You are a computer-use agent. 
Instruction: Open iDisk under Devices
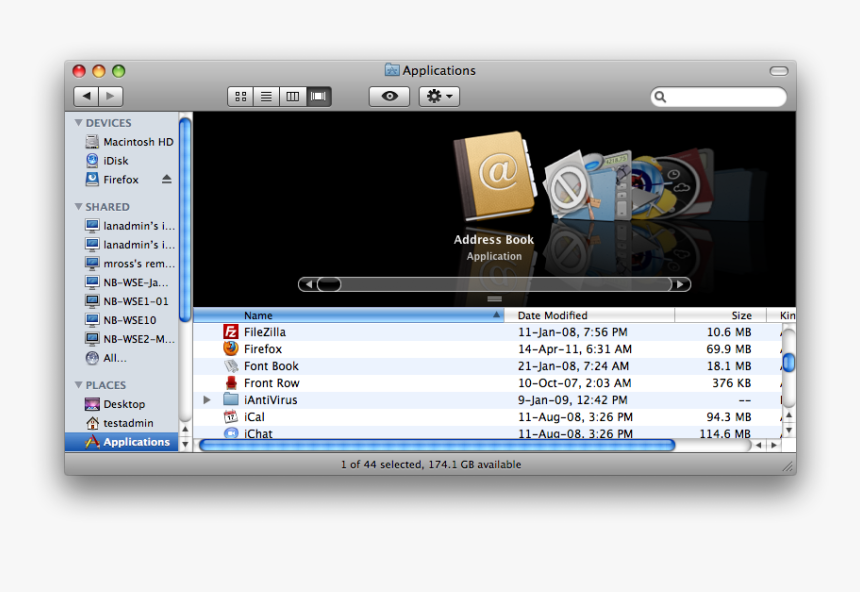coord(115,160)
